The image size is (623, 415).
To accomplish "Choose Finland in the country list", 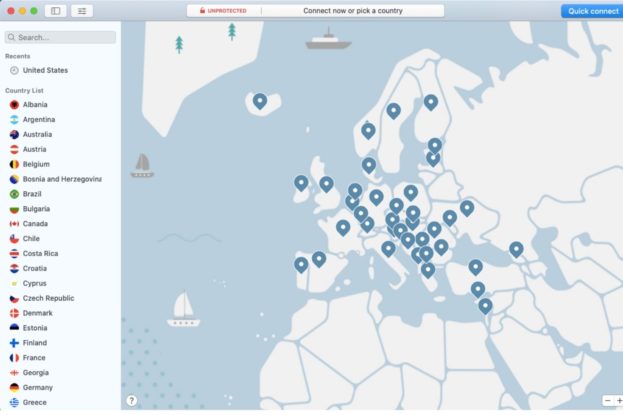I will [35, 343].
